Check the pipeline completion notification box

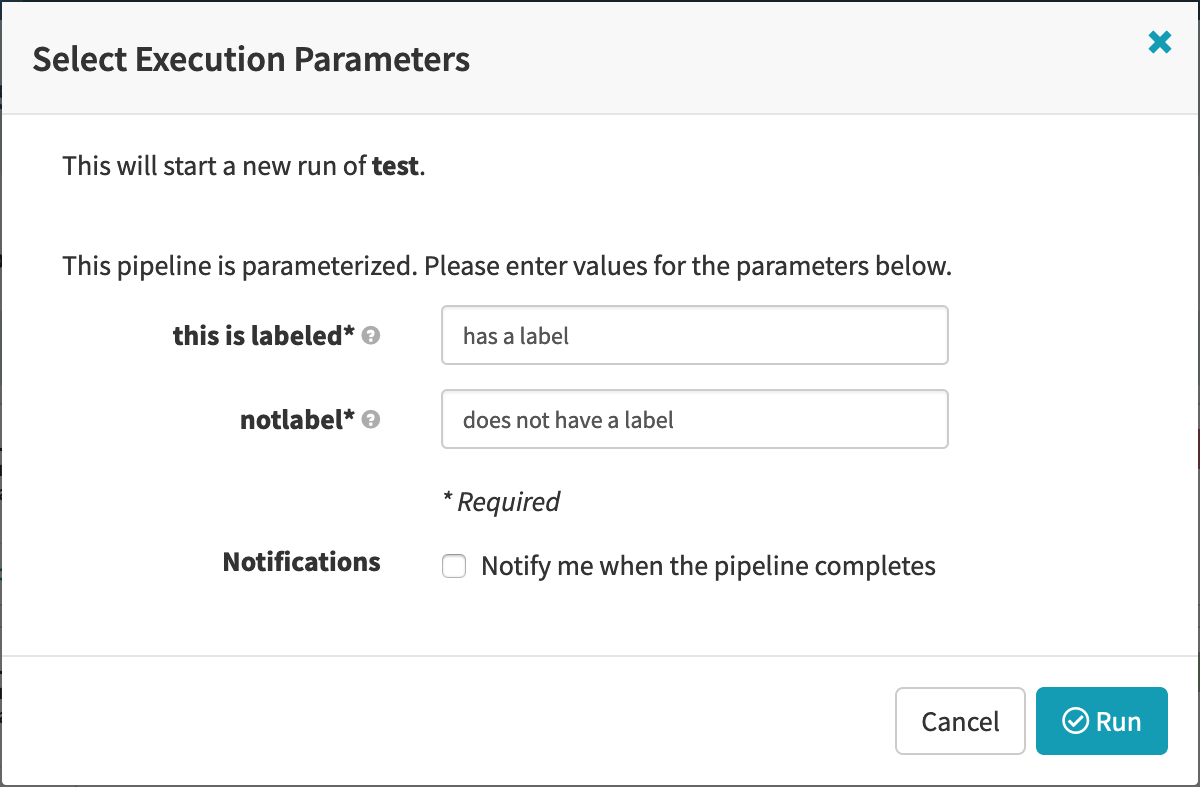click(454, 566)
